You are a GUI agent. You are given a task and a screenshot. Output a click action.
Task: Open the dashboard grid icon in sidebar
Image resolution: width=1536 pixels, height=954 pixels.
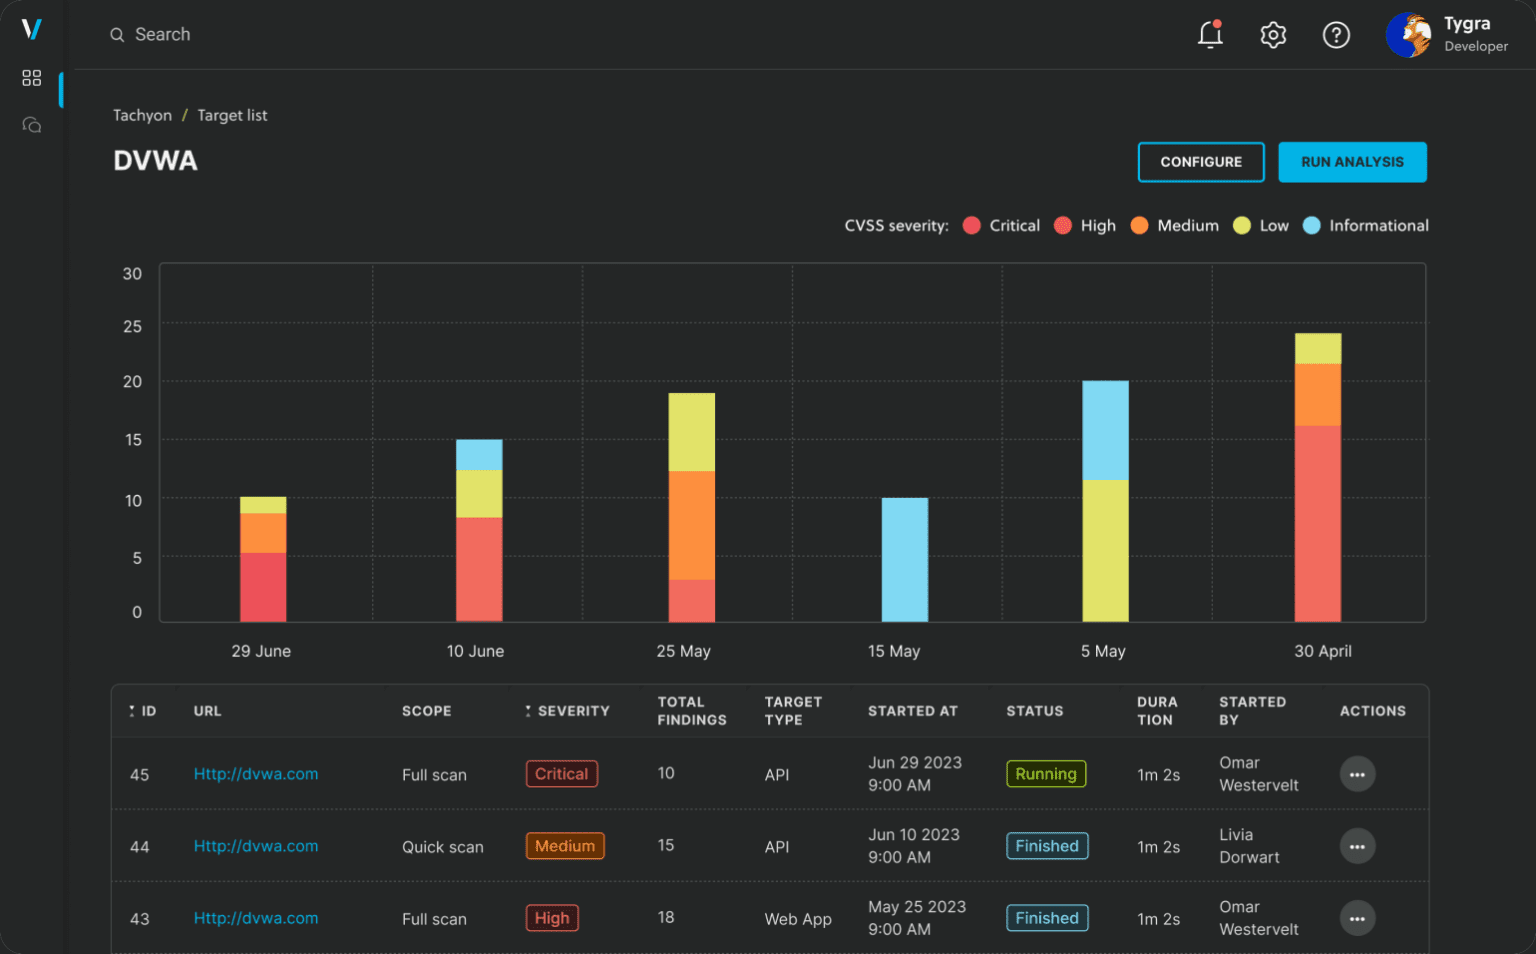pyautogui.click(x=31, y=78)
